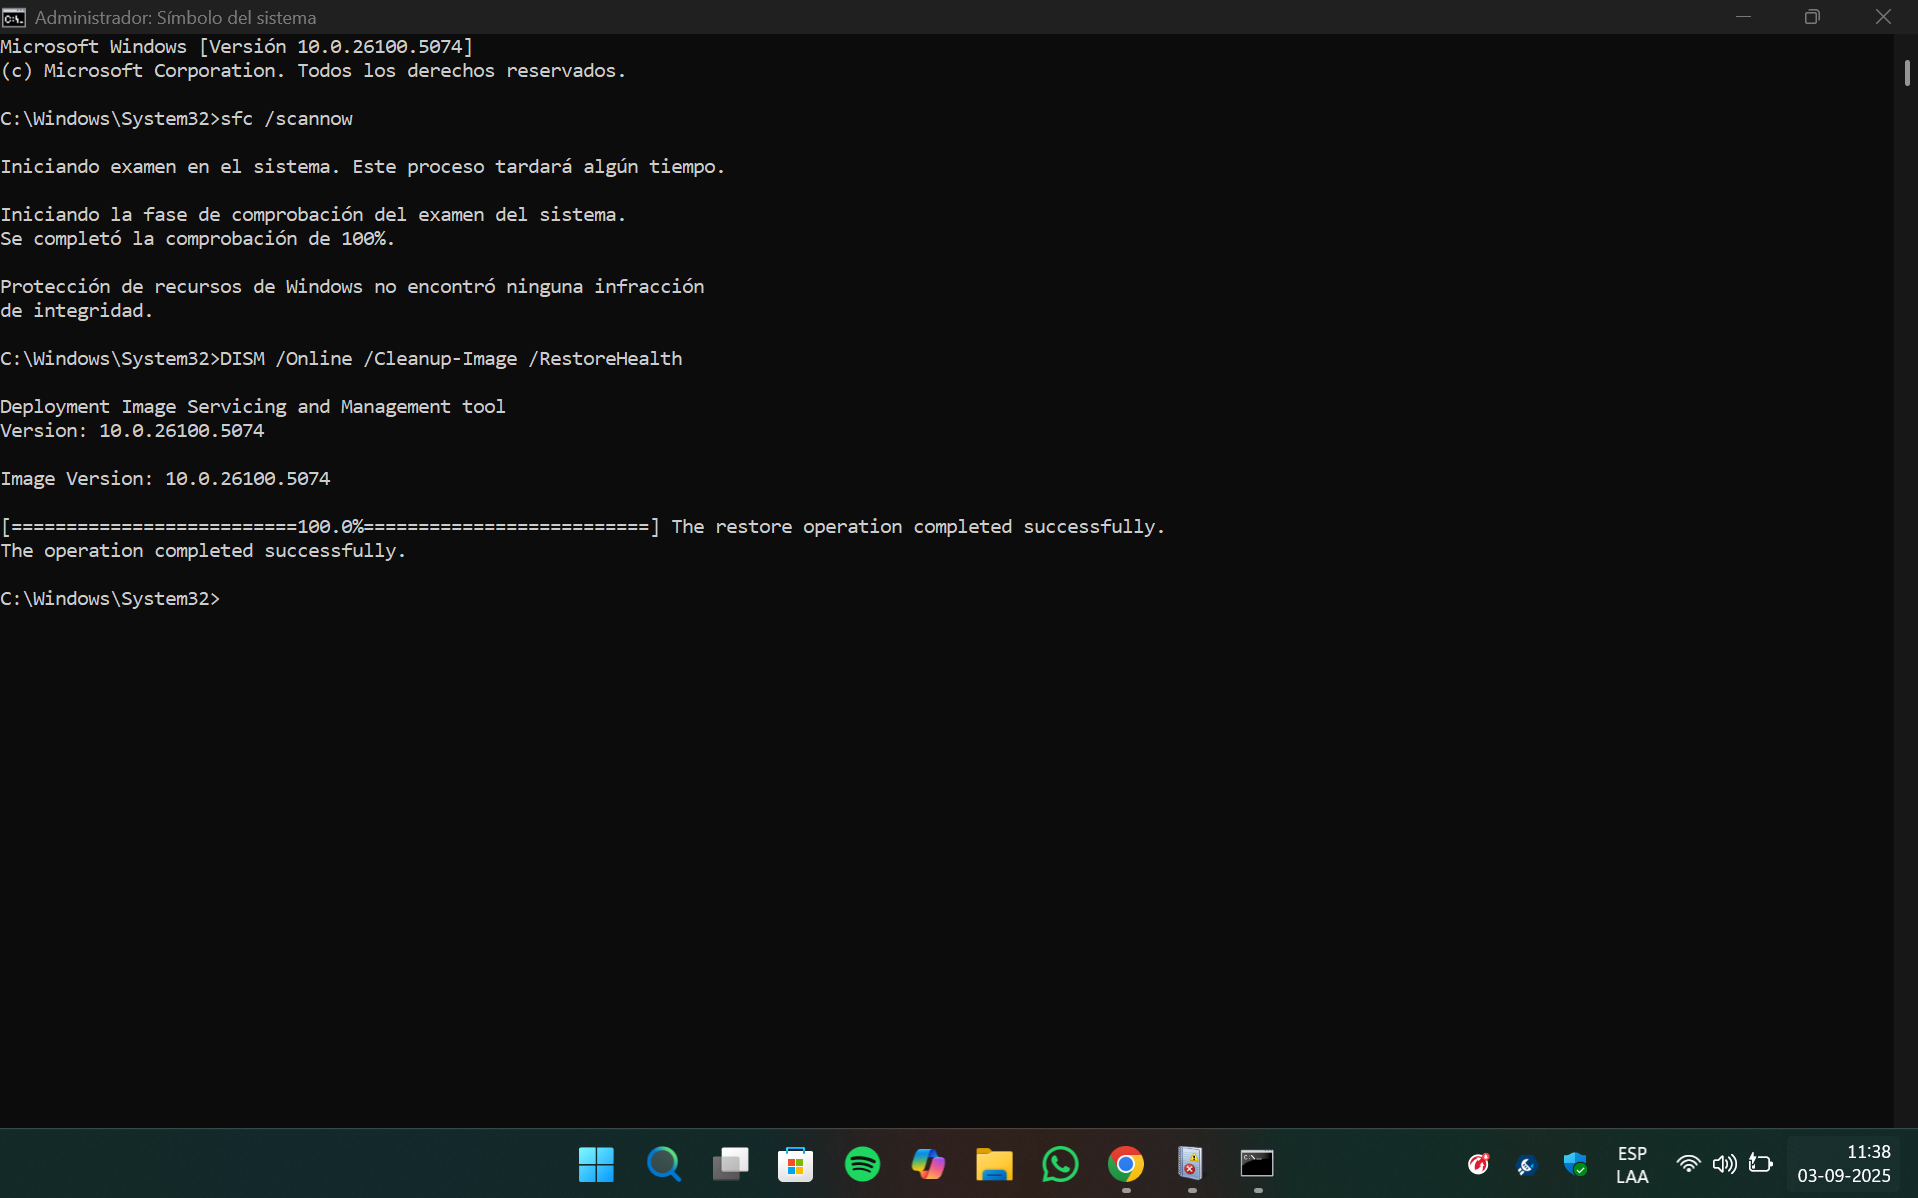Image resolution: width=1918 pixels, height=1198 pixels.
Task: Launch Microsoft Store from taskbar
Action: [x=796, y=1164]
